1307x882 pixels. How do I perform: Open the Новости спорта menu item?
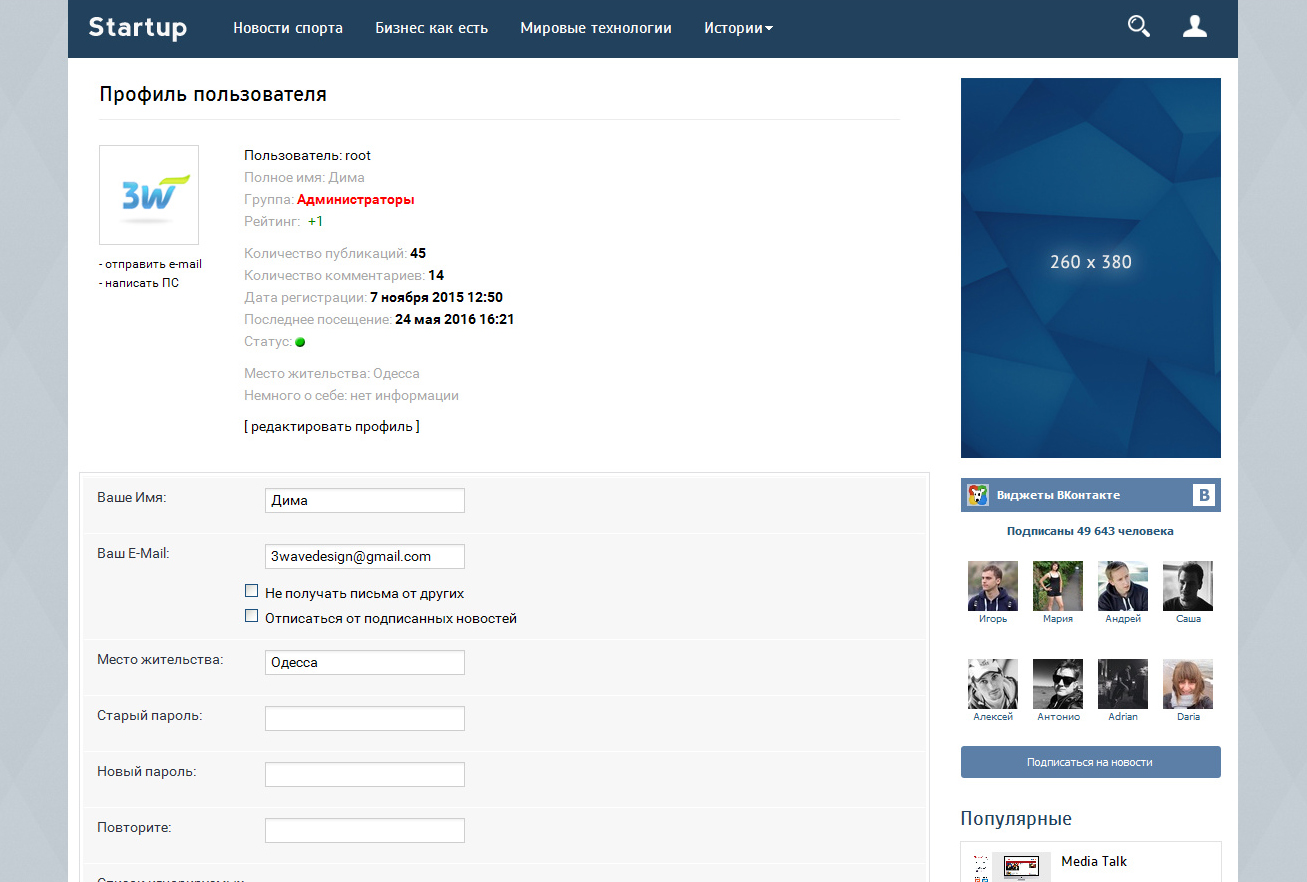click(288, 28)
